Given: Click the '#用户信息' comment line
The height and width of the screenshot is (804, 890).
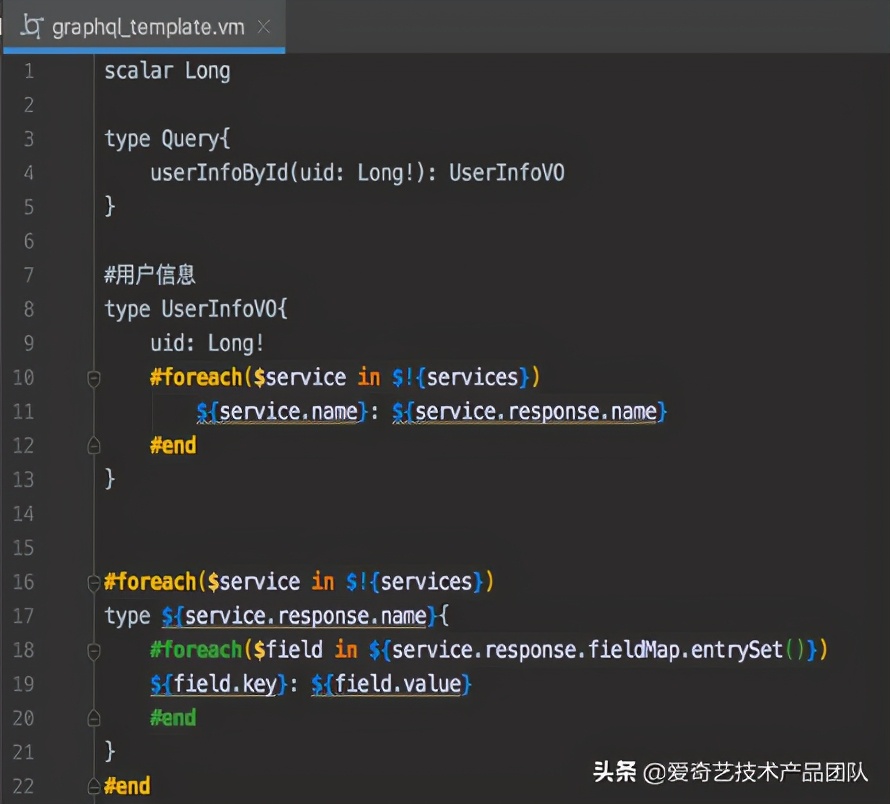Looking at the screenshot, I should (150, 275).
